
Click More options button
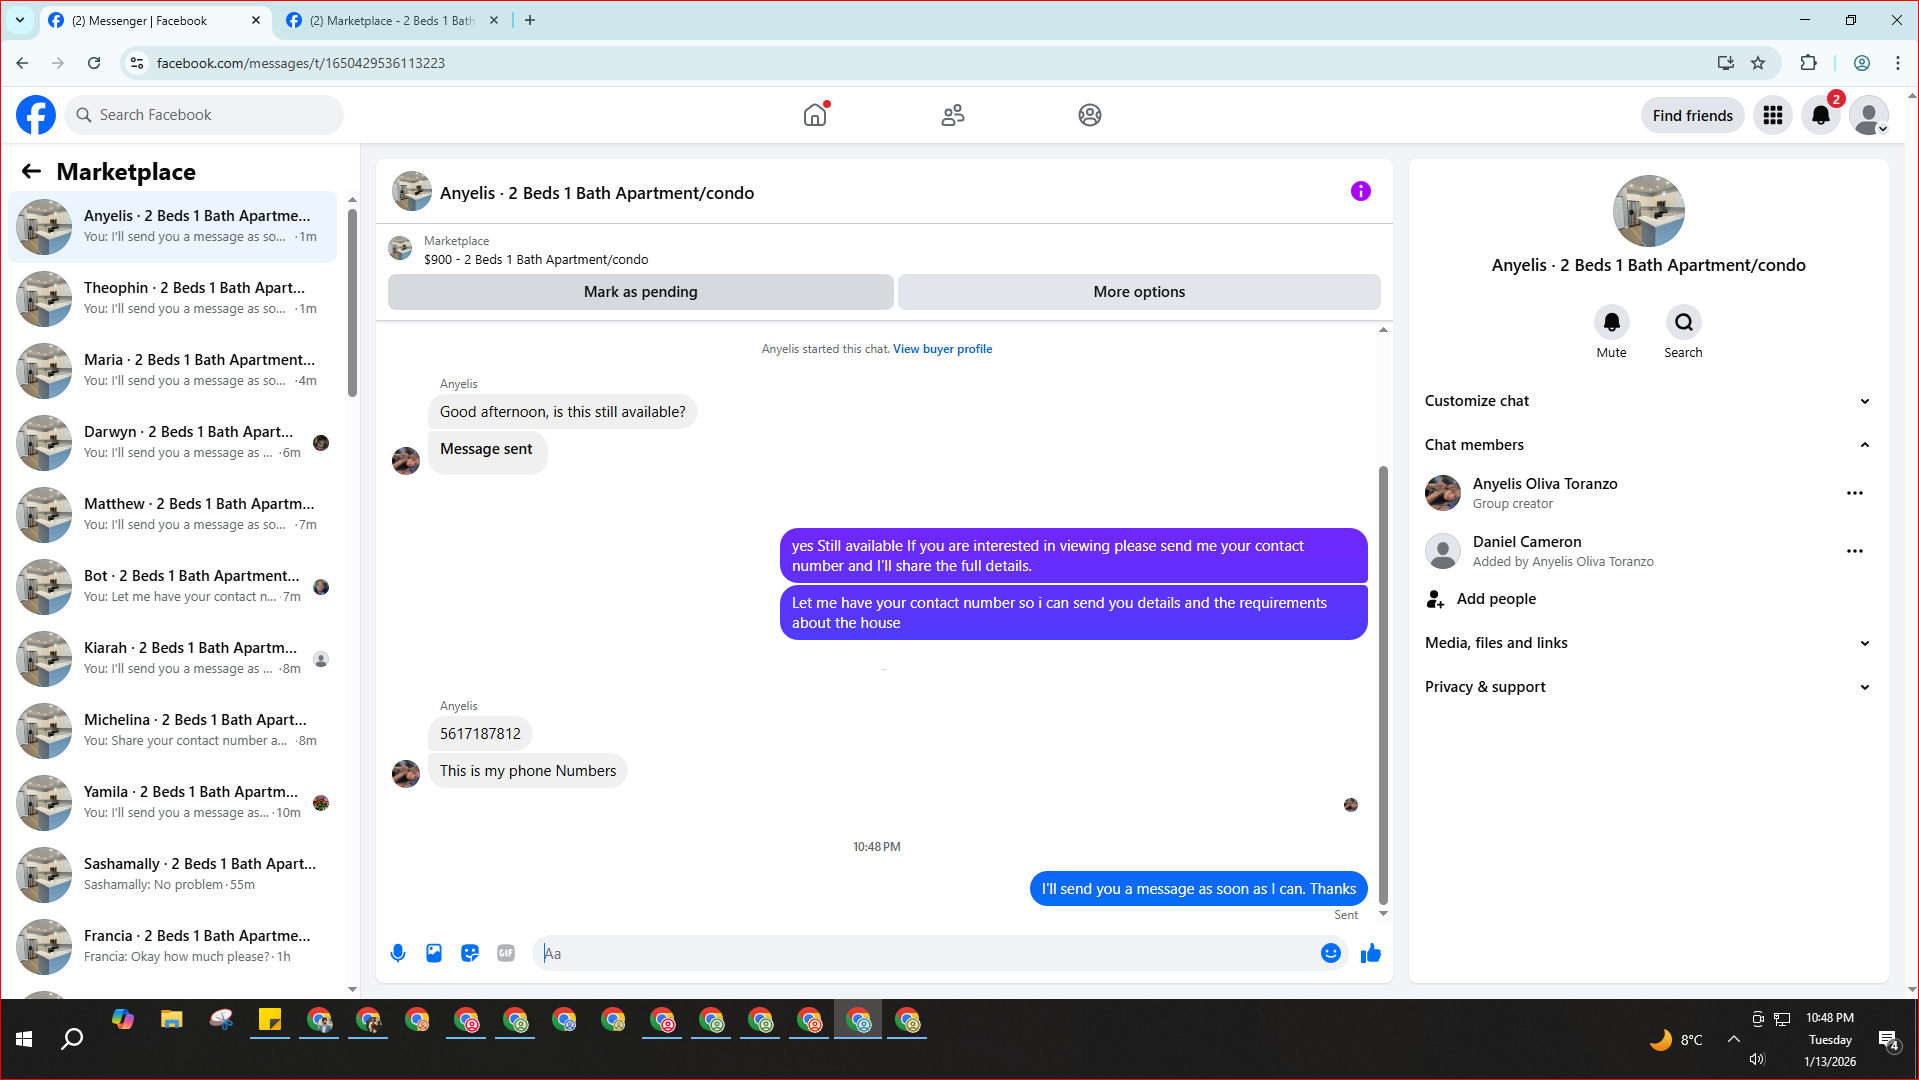point(1139,292)
